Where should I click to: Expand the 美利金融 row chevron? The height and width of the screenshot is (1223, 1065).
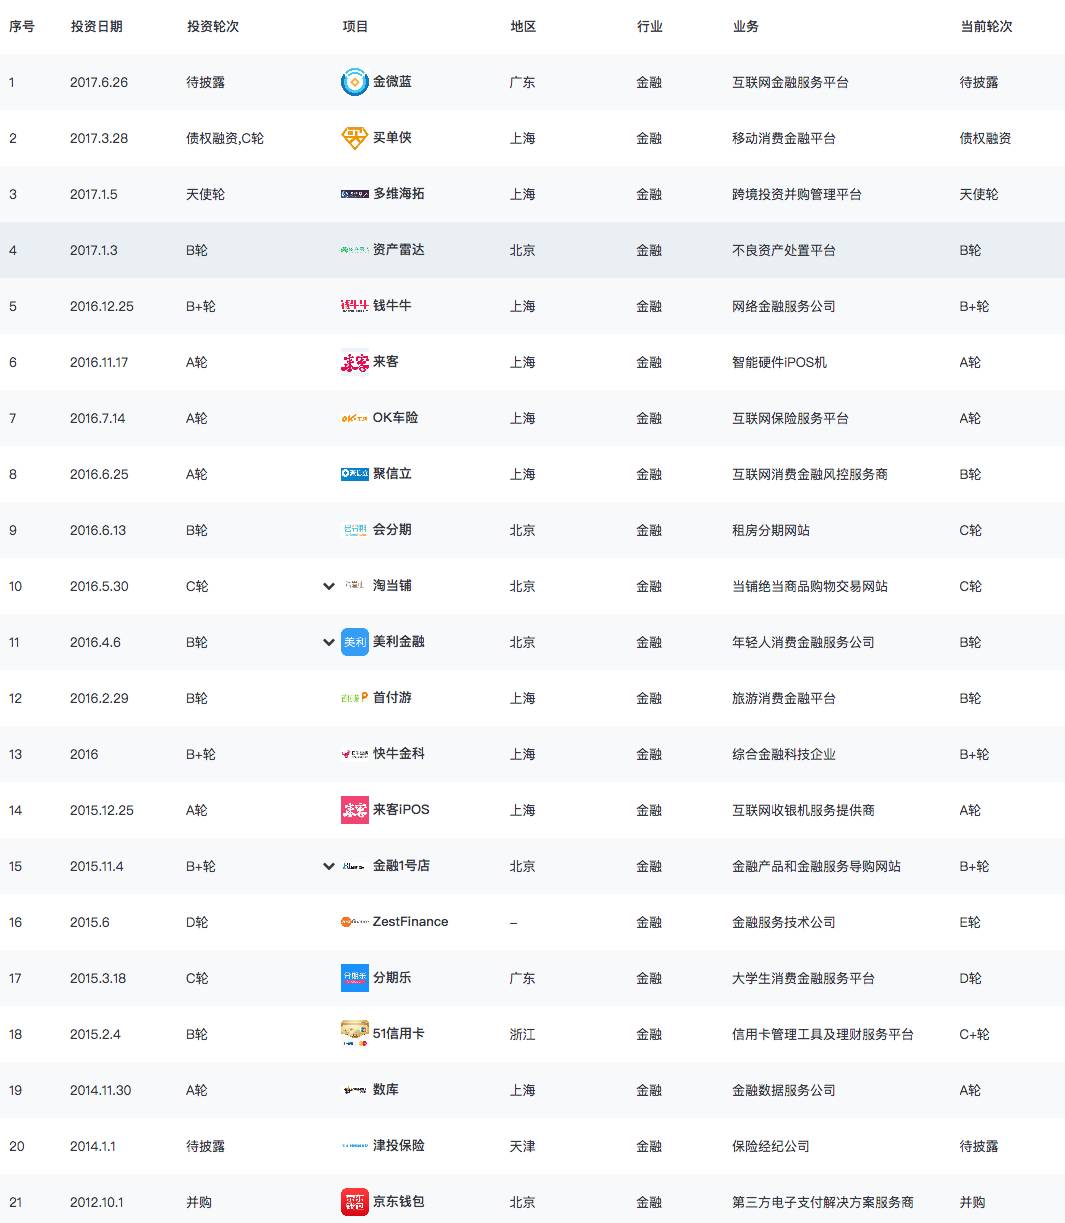(x=328, y=642)
